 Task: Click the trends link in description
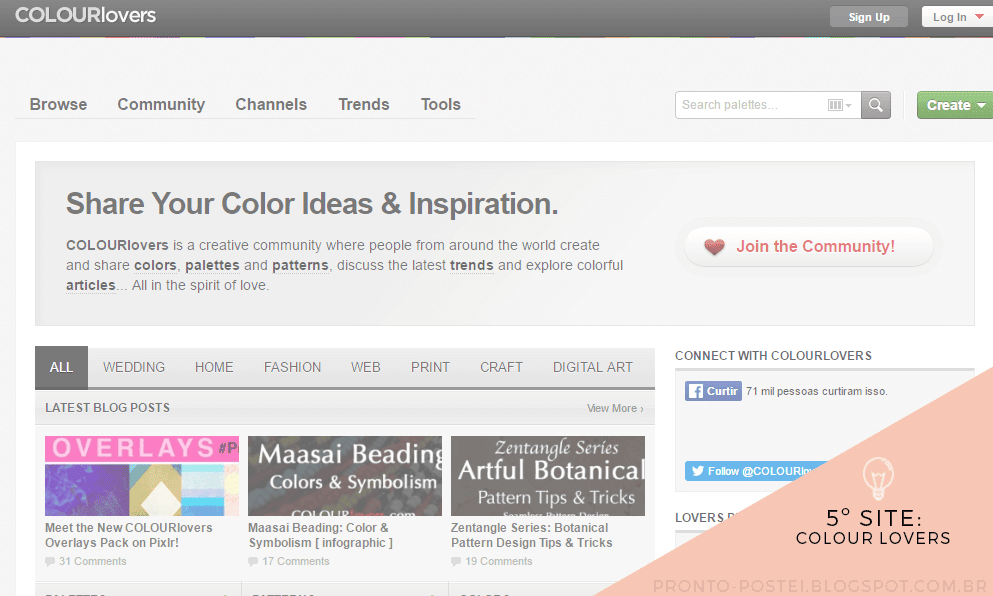pos(471,265)
